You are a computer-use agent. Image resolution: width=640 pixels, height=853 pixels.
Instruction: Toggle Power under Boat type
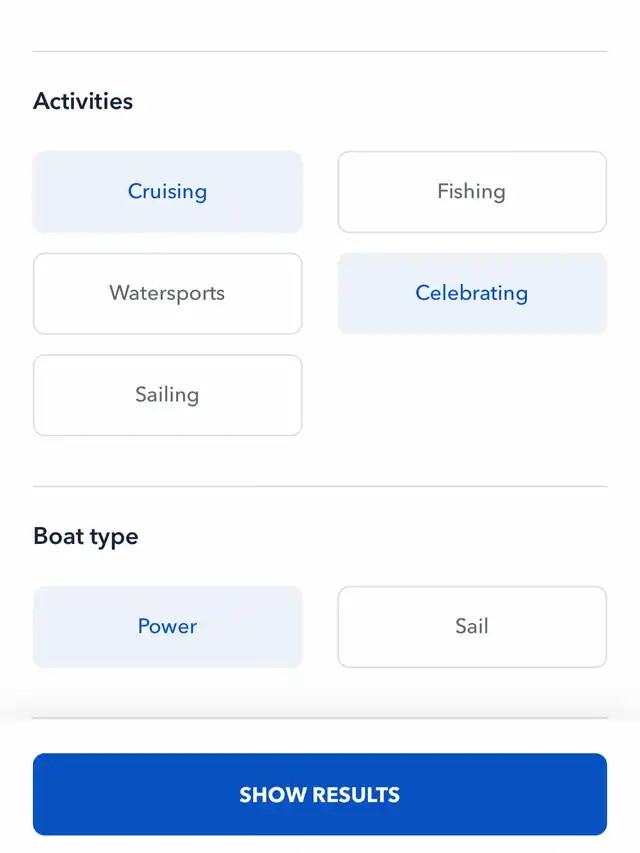click(168, 627)
